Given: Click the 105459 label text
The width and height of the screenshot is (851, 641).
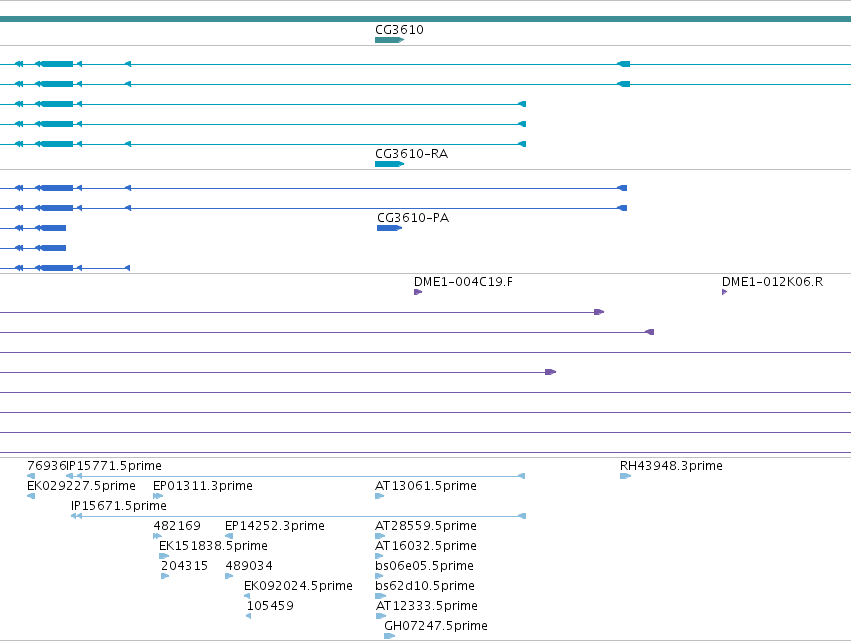Looking at the screenshot, I should [x=270, y=606].
